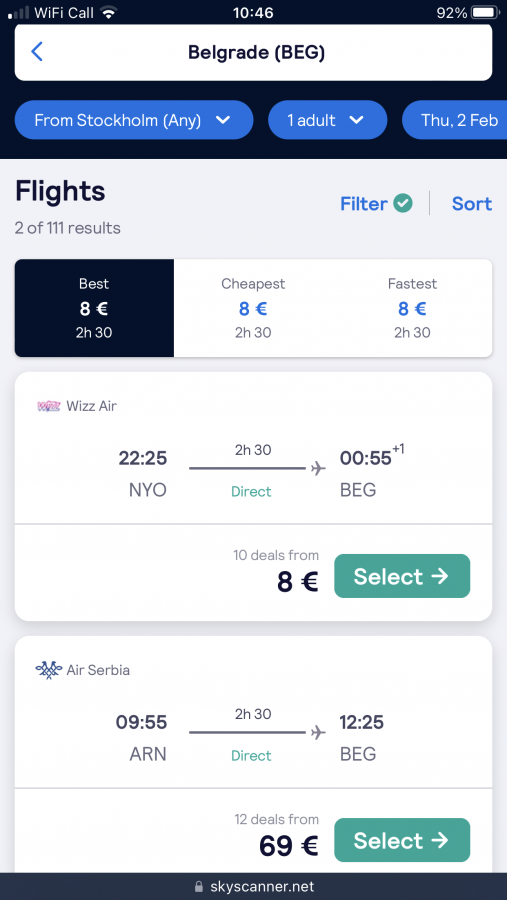
Task: Tap the airplane icon on the Air Serbia flight
Action: coord(318,733)
